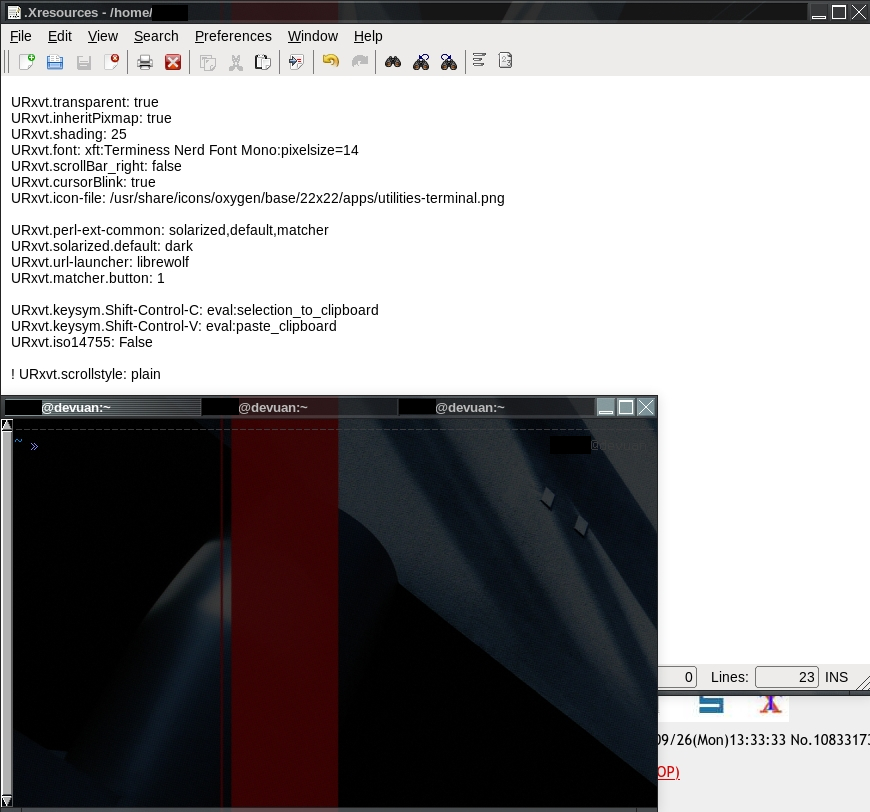Open the Search menu
870x812 pixels.
pyautogui.click(x=156, y=36)
